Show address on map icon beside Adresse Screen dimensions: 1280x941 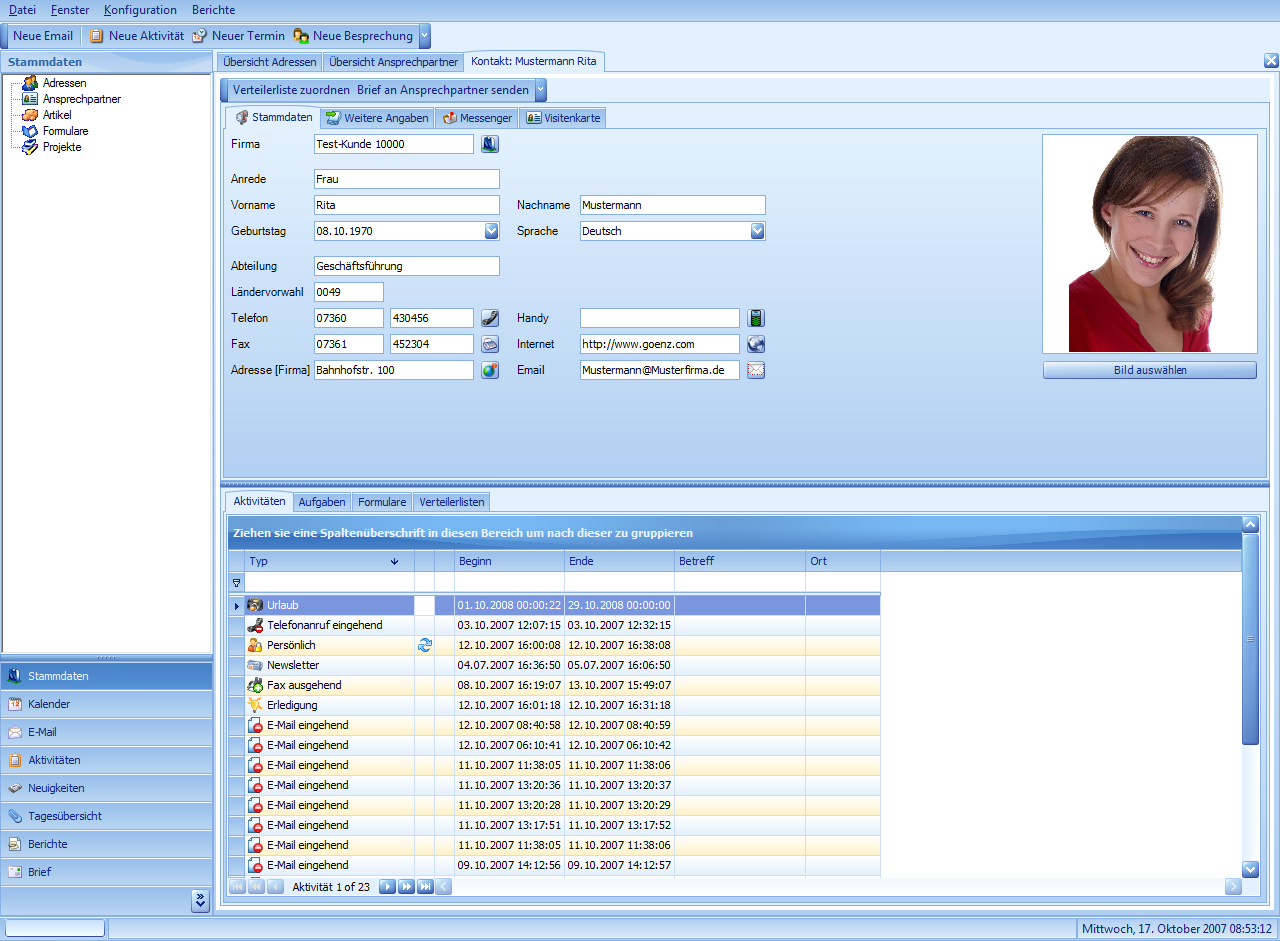click(x=490, y=370)
